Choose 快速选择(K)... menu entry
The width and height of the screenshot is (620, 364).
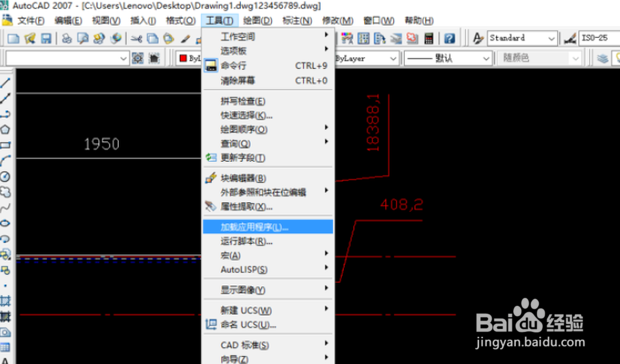(268, 115)
